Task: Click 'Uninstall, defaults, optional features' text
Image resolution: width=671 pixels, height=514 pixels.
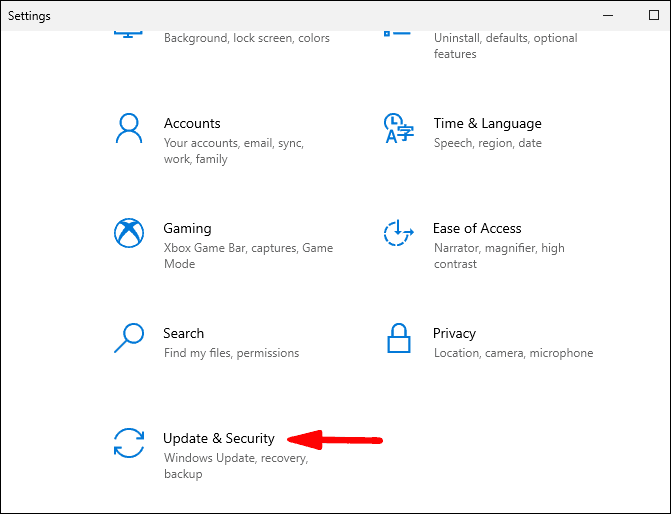Action: pos(505,46)
